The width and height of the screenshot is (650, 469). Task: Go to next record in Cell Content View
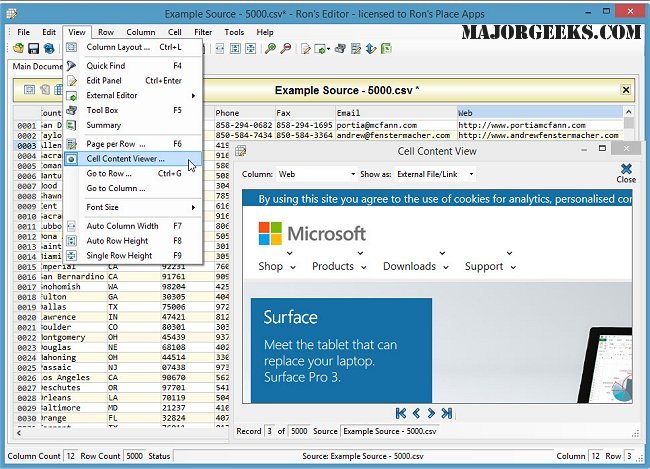click(x=431, y=413)
